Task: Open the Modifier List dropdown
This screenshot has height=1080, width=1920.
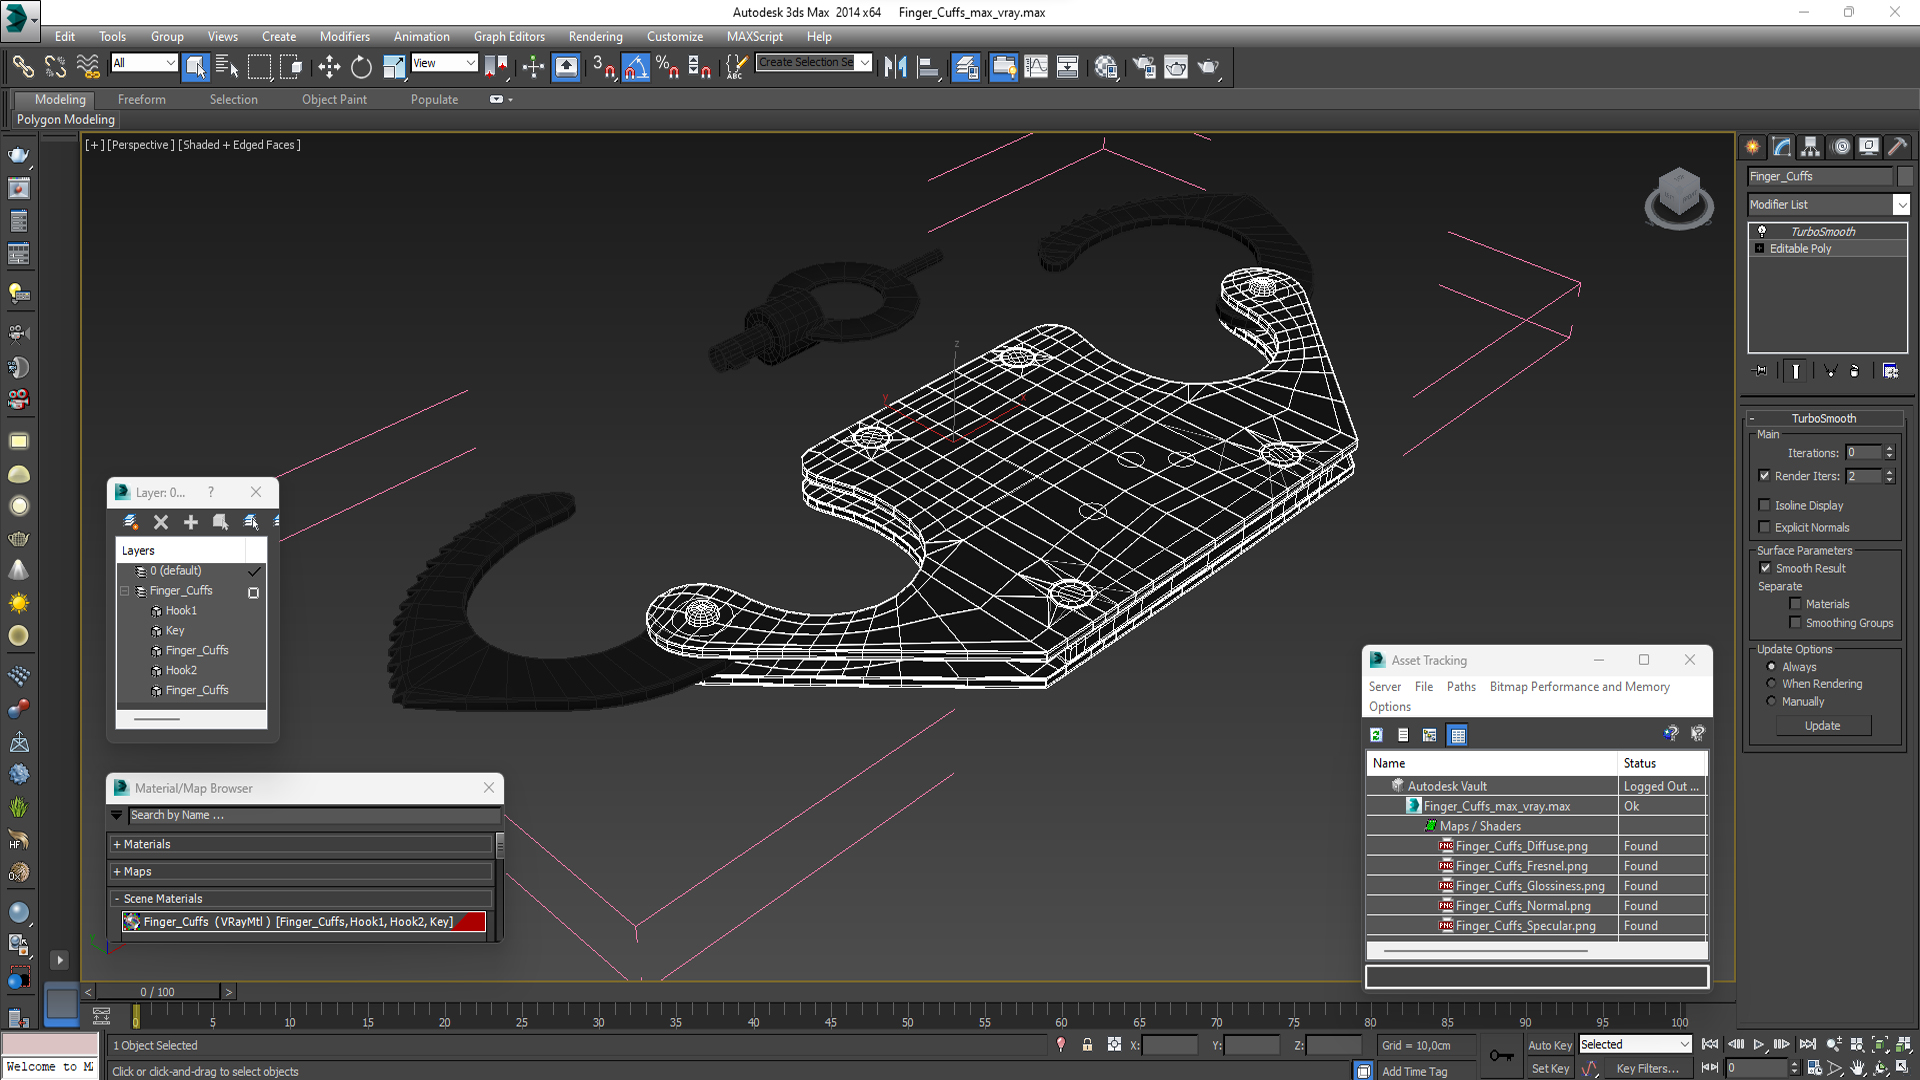Action: (1829, 204)
